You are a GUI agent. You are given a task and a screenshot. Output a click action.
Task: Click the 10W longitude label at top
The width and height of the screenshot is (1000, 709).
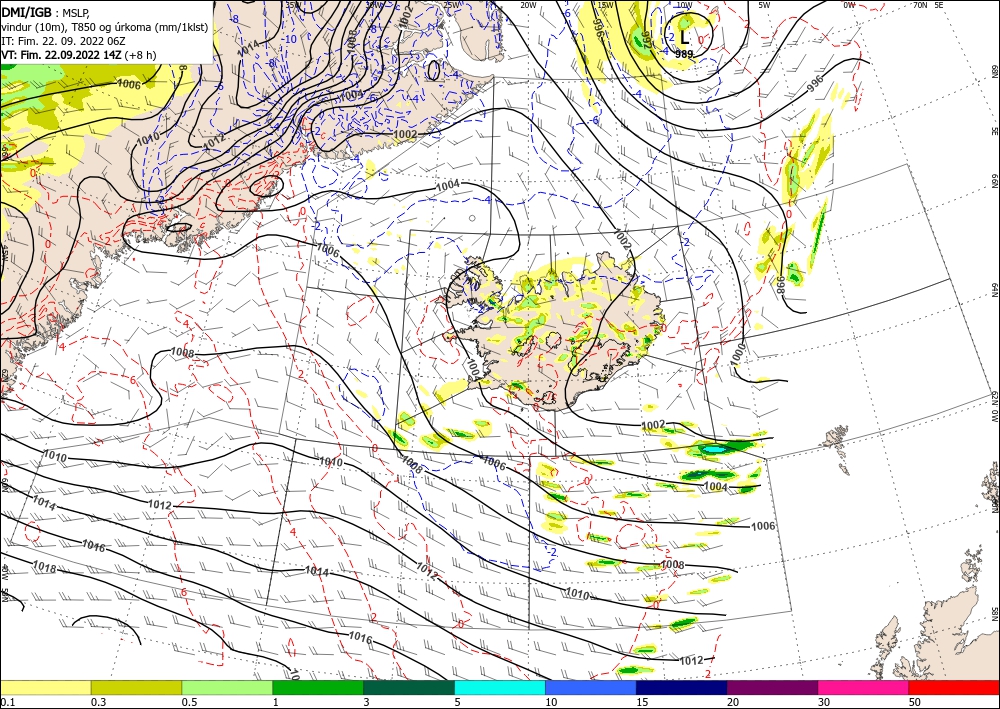684,5
